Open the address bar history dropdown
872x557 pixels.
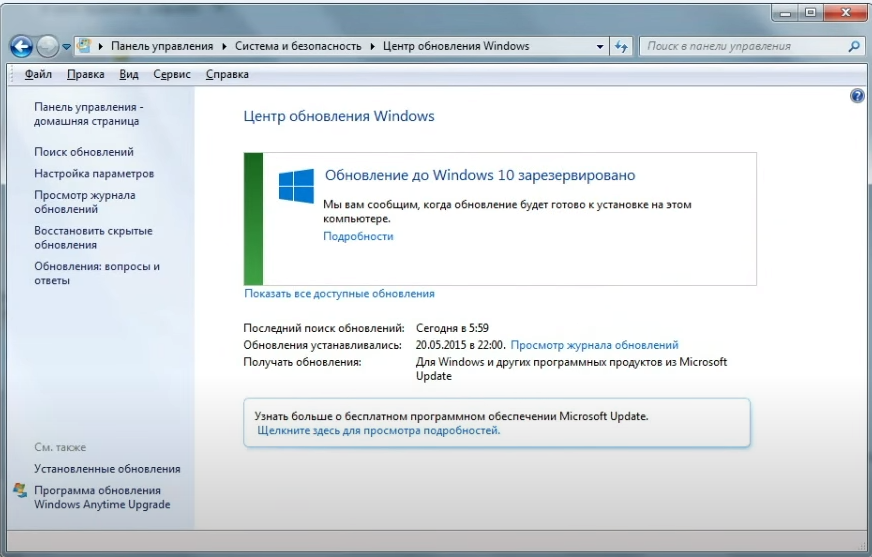coord(600,47)
